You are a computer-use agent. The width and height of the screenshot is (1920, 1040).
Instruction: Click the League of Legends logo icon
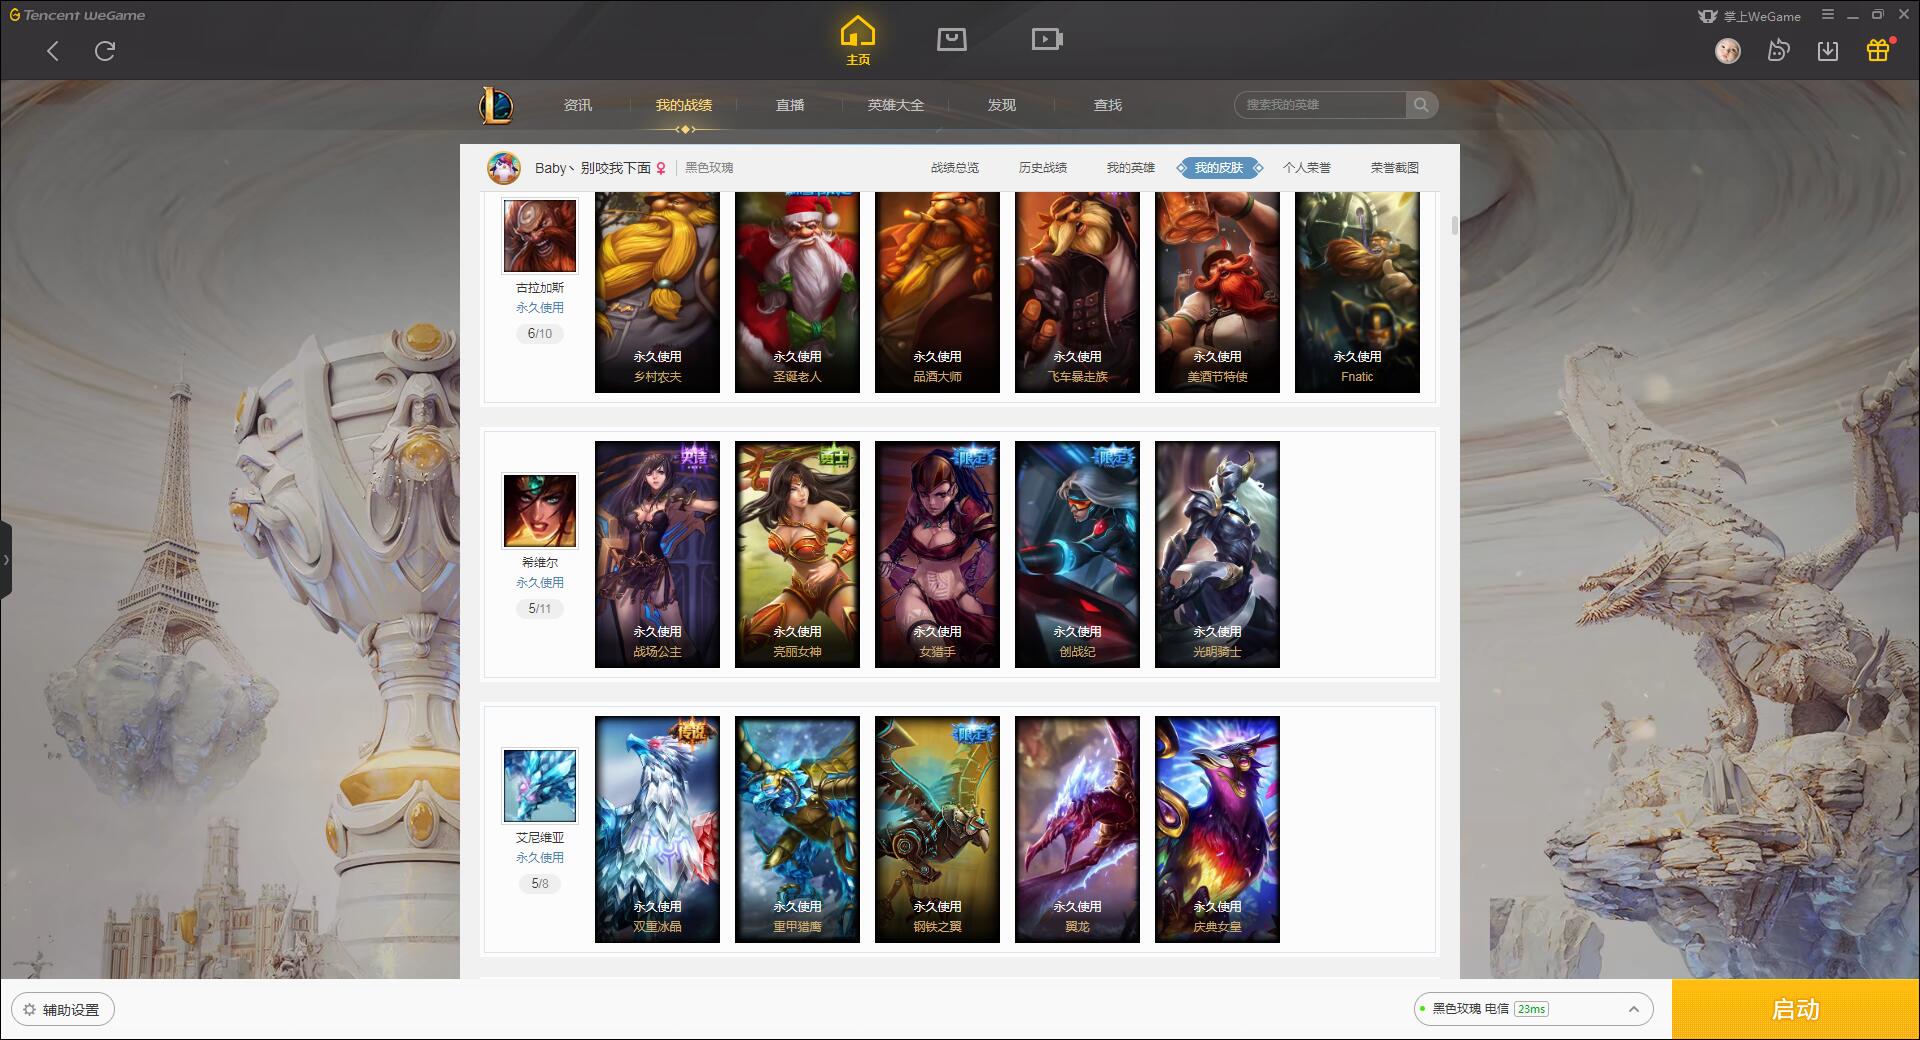(497, 105)
